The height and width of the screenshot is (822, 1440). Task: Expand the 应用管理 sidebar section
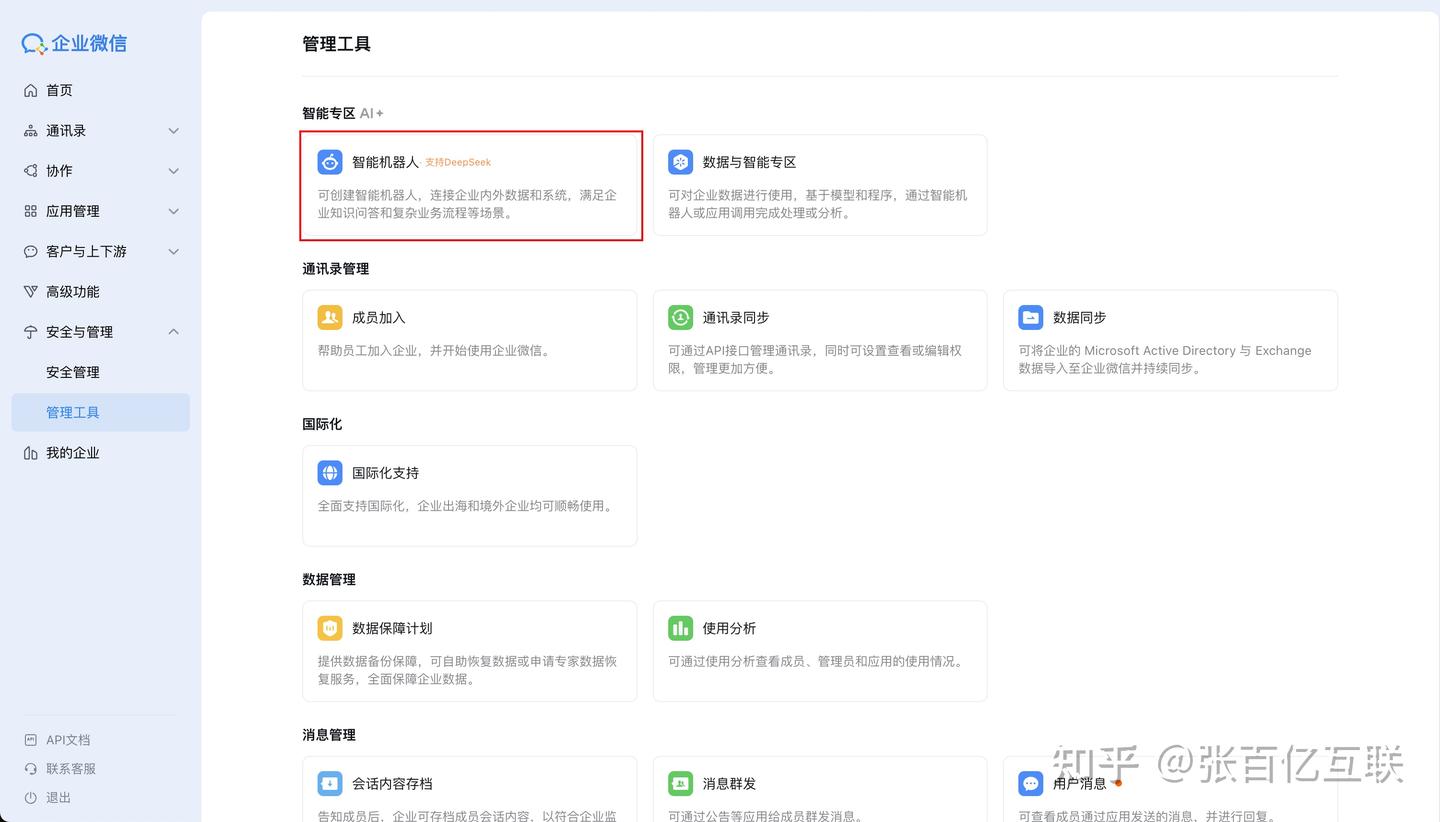[x=100, y=211]
